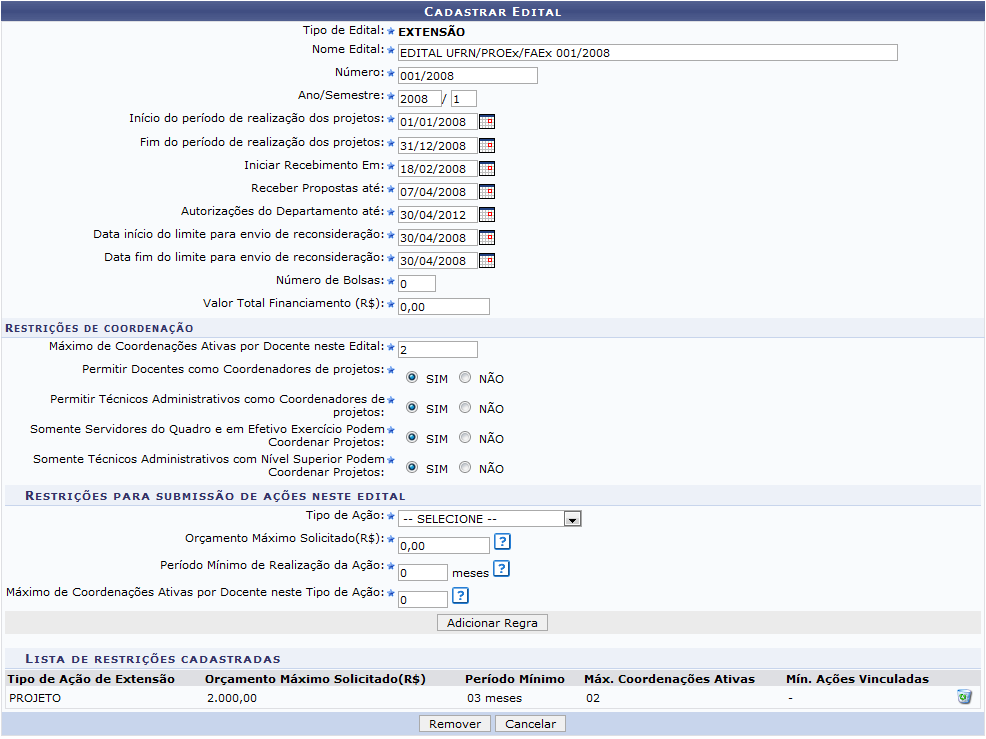Select NÃO for Técnicos com Nível Superior
986x739 pixels.
coord(465,468)
